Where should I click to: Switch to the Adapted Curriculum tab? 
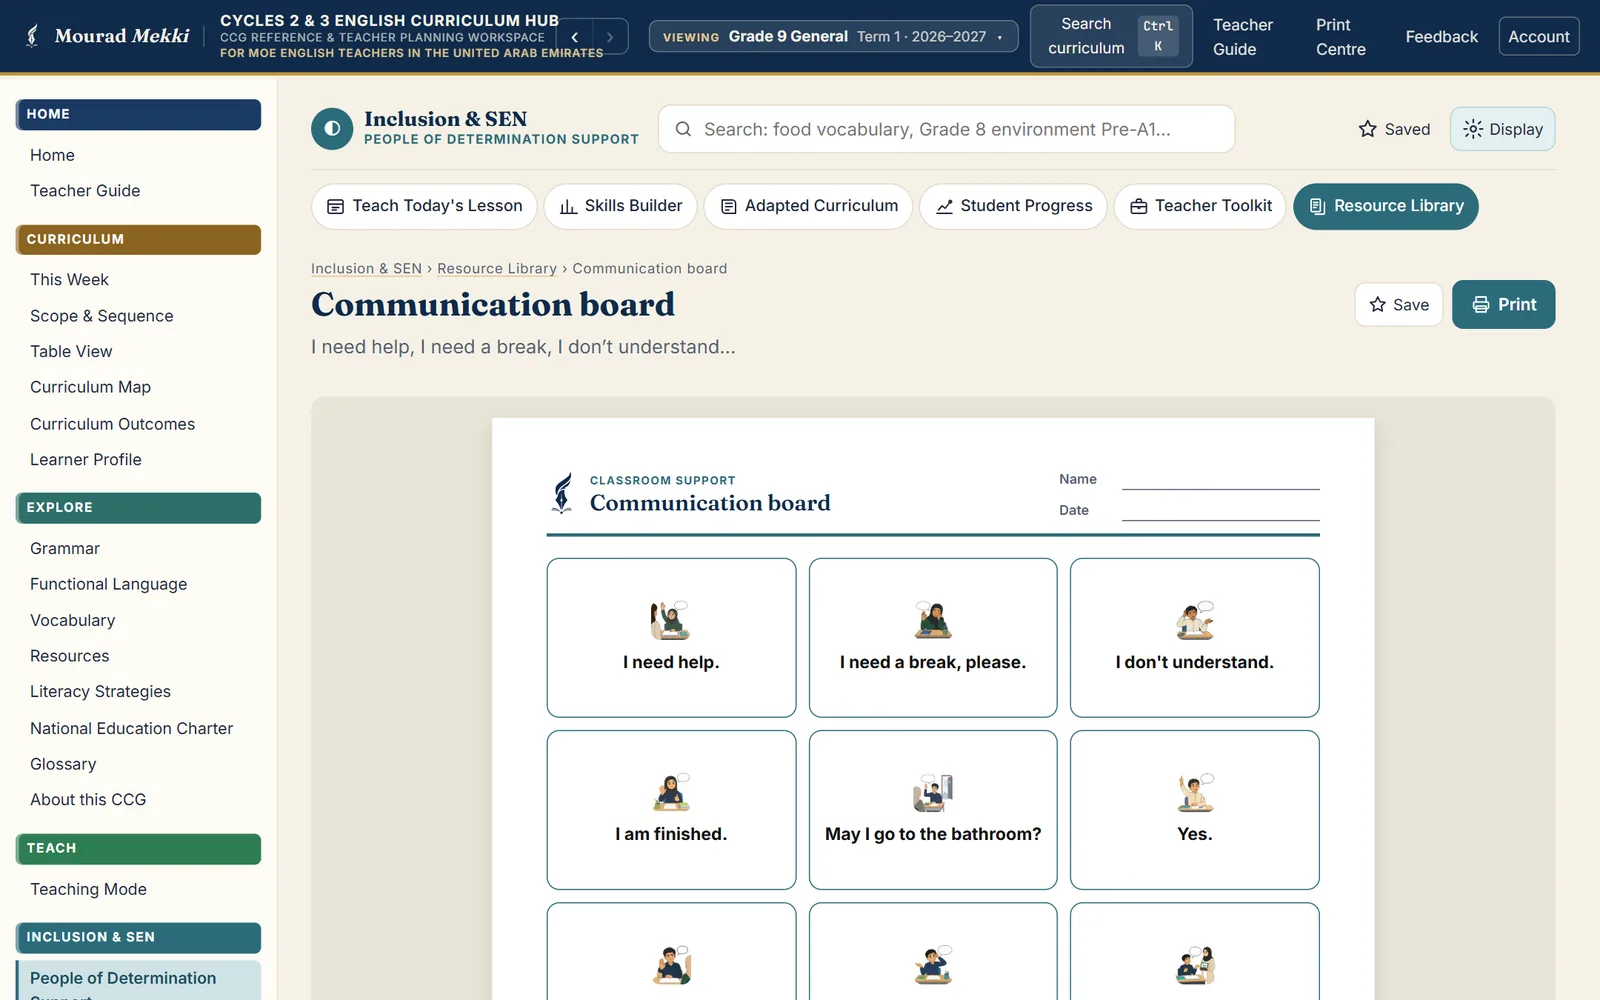[808, 206]
